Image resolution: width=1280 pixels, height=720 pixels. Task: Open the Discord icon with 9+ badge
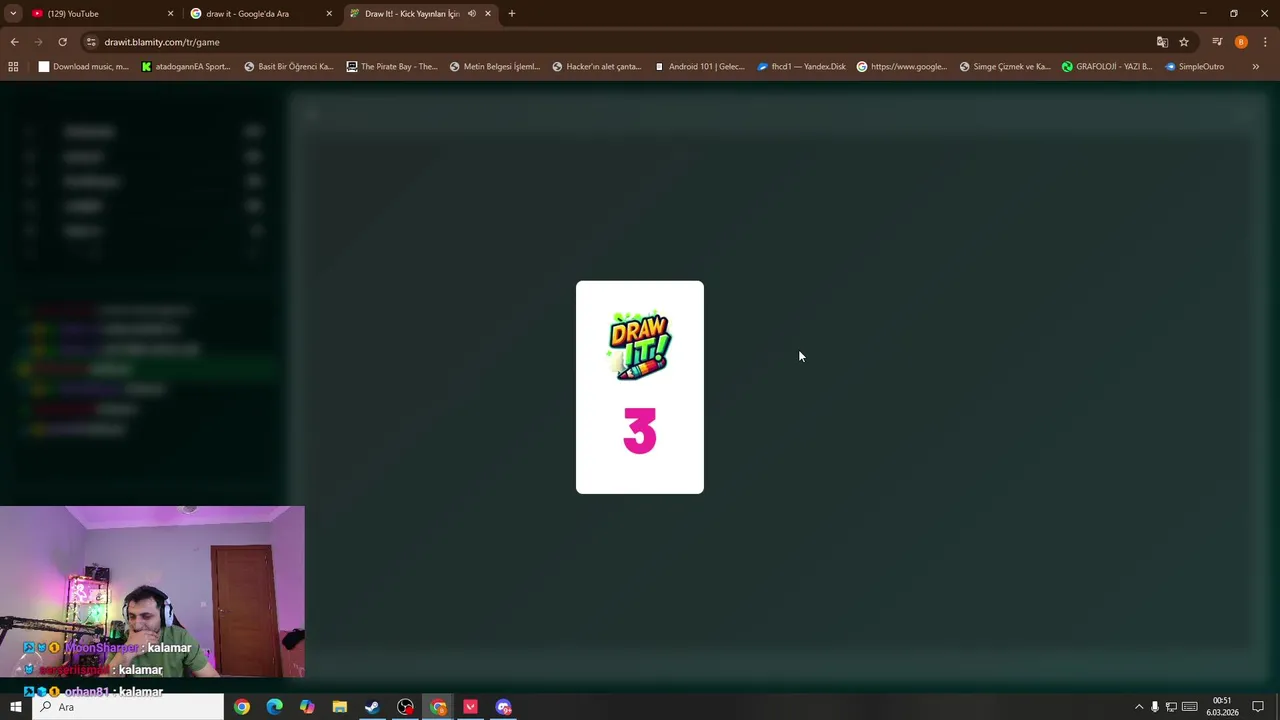click(503, 707)
